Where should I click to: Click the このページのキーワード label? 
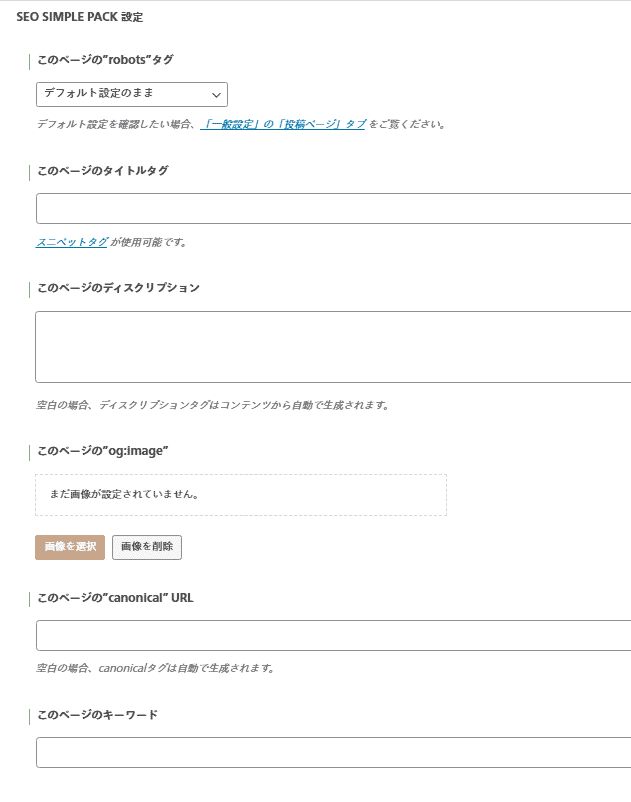(97, 715)
